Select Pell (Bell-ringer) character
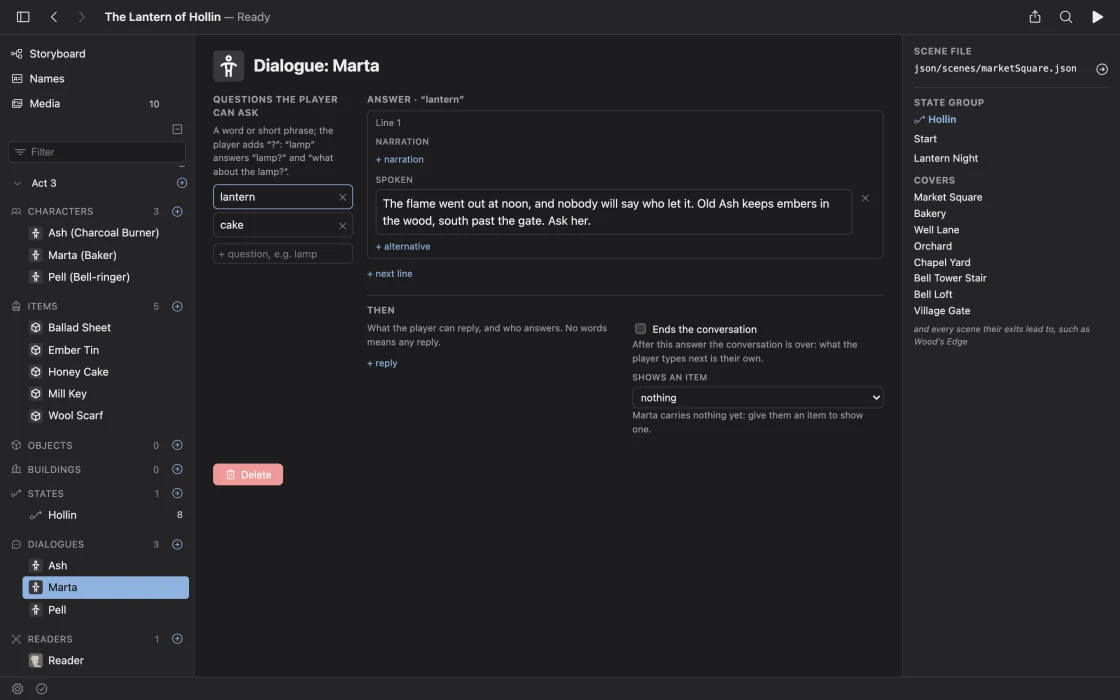Viewport: 1120px width, 700px height. (x=89, y=277)
